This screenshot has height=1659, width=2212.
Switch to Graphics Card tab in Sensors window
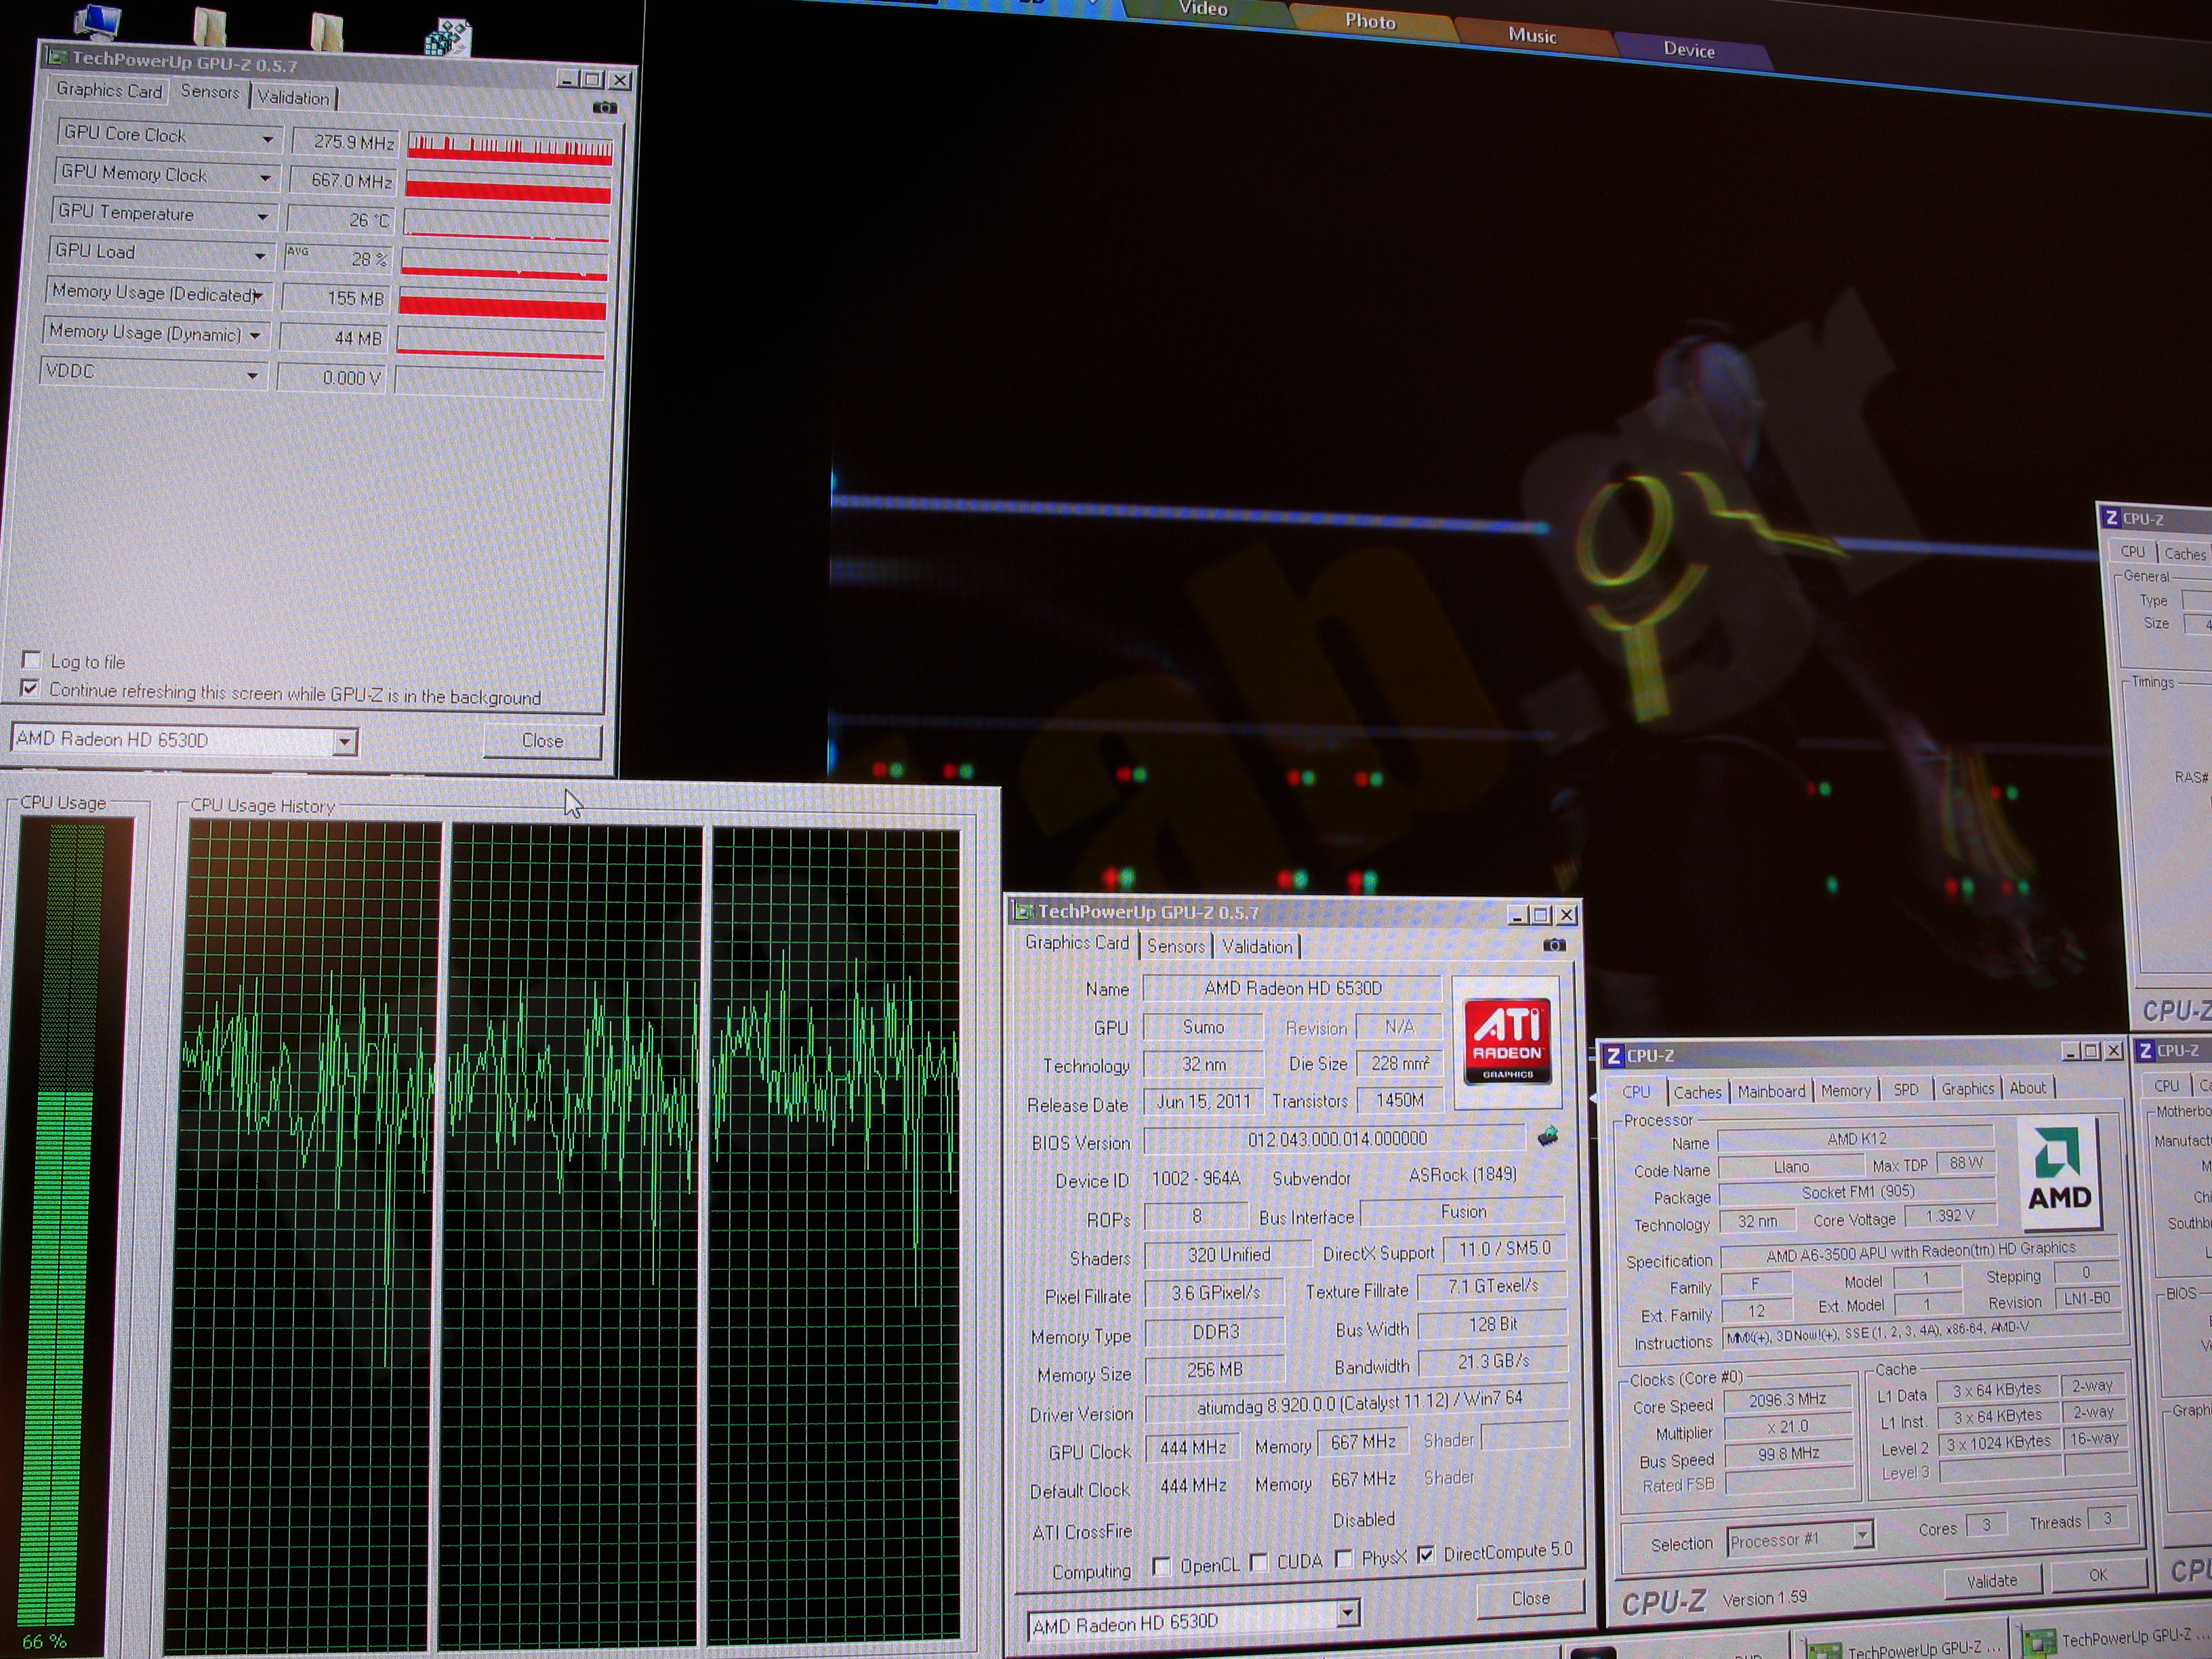tap(109, 90)
